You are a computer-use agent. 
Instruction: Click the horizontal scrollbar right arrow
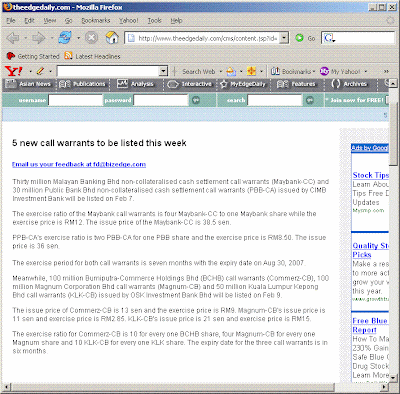coord(385,387)
